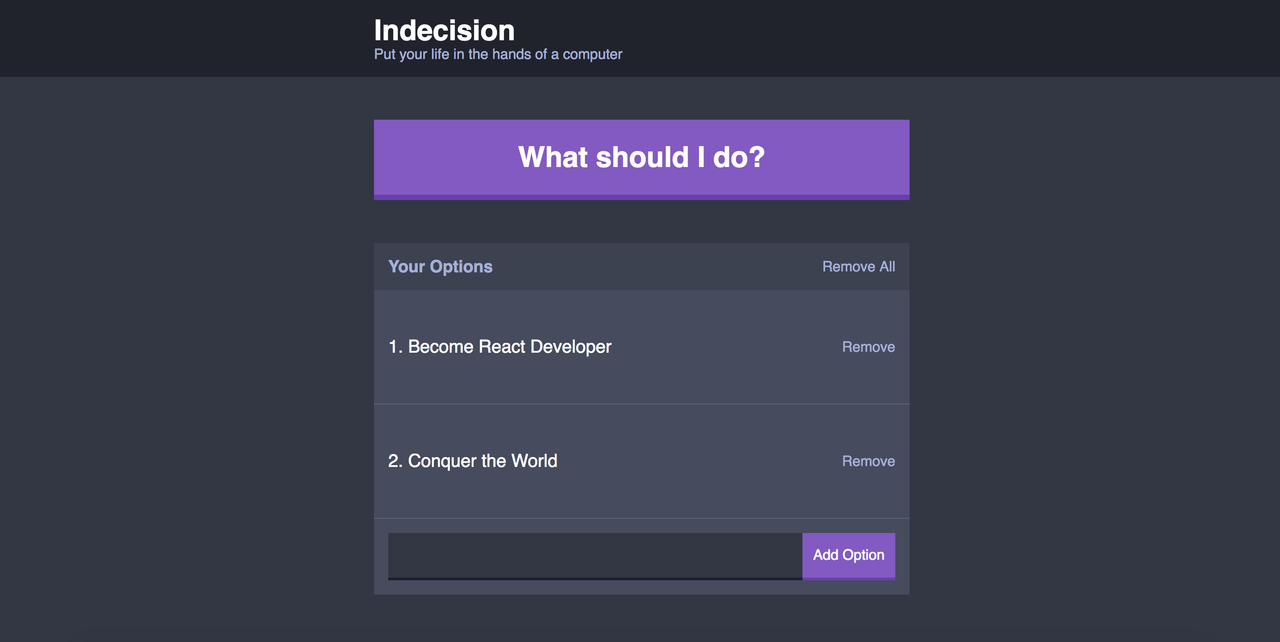The image size is (1280, 642).
Task: Remove the "Conquer the World" option
Action: click(868, 461)
